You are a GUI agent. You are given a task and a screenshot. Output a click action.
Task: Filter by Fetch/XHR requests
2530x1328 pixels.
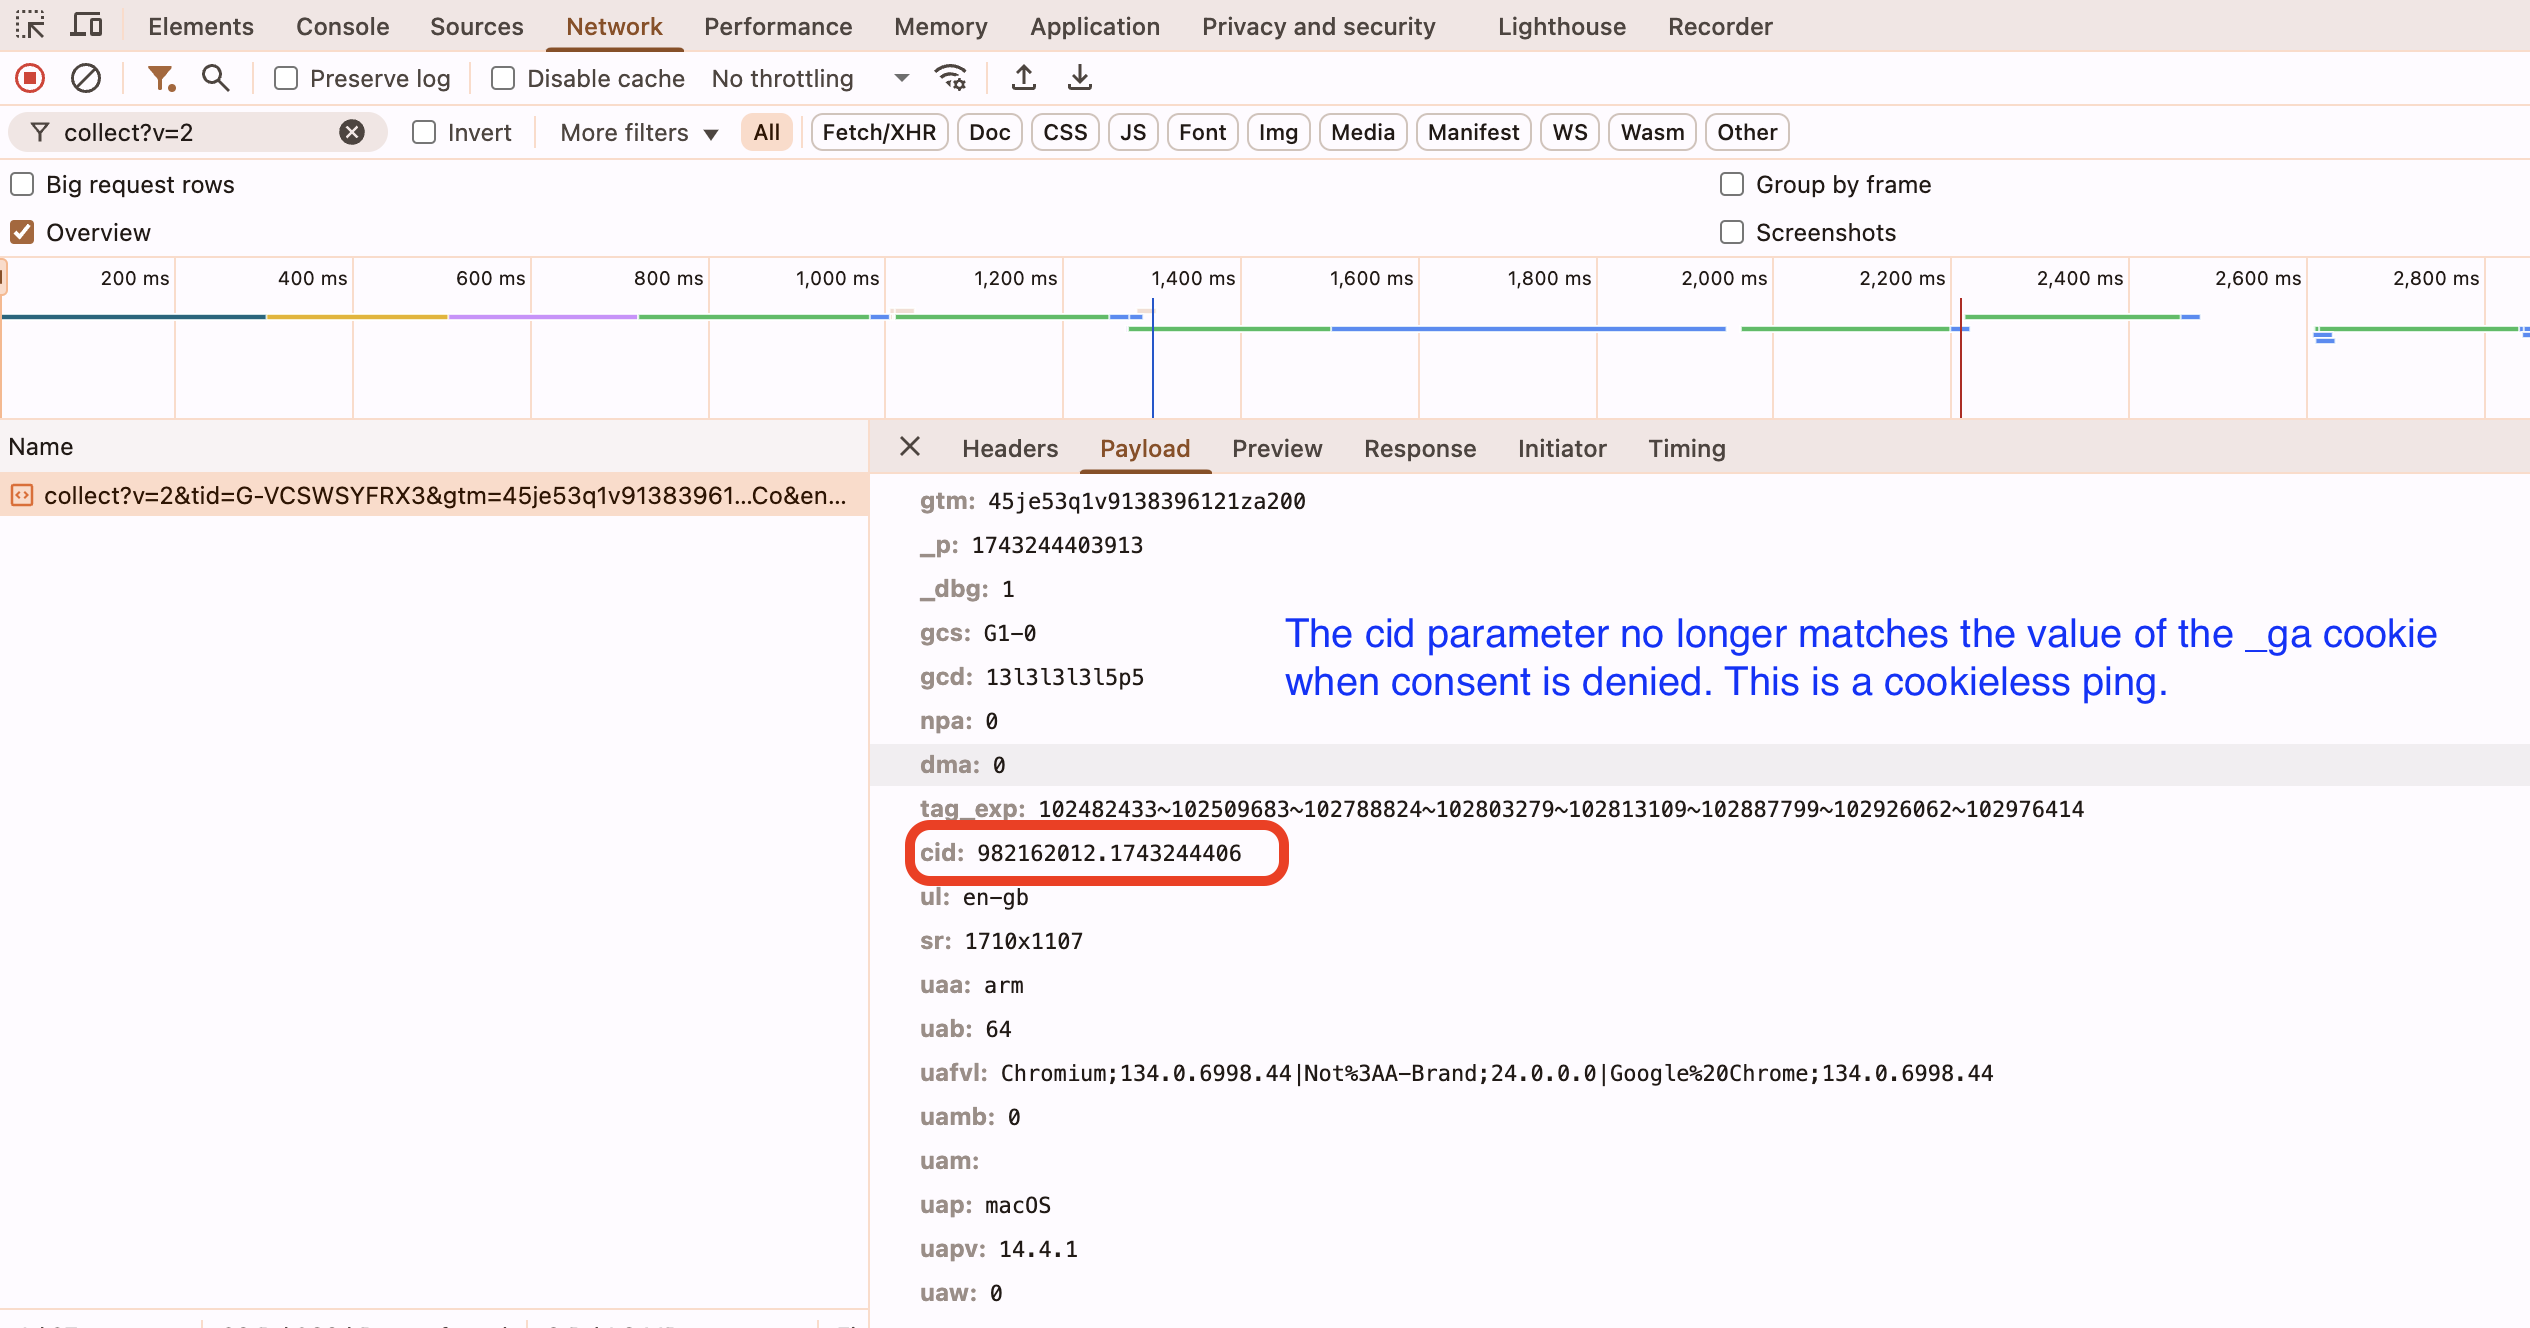point(879,132)
